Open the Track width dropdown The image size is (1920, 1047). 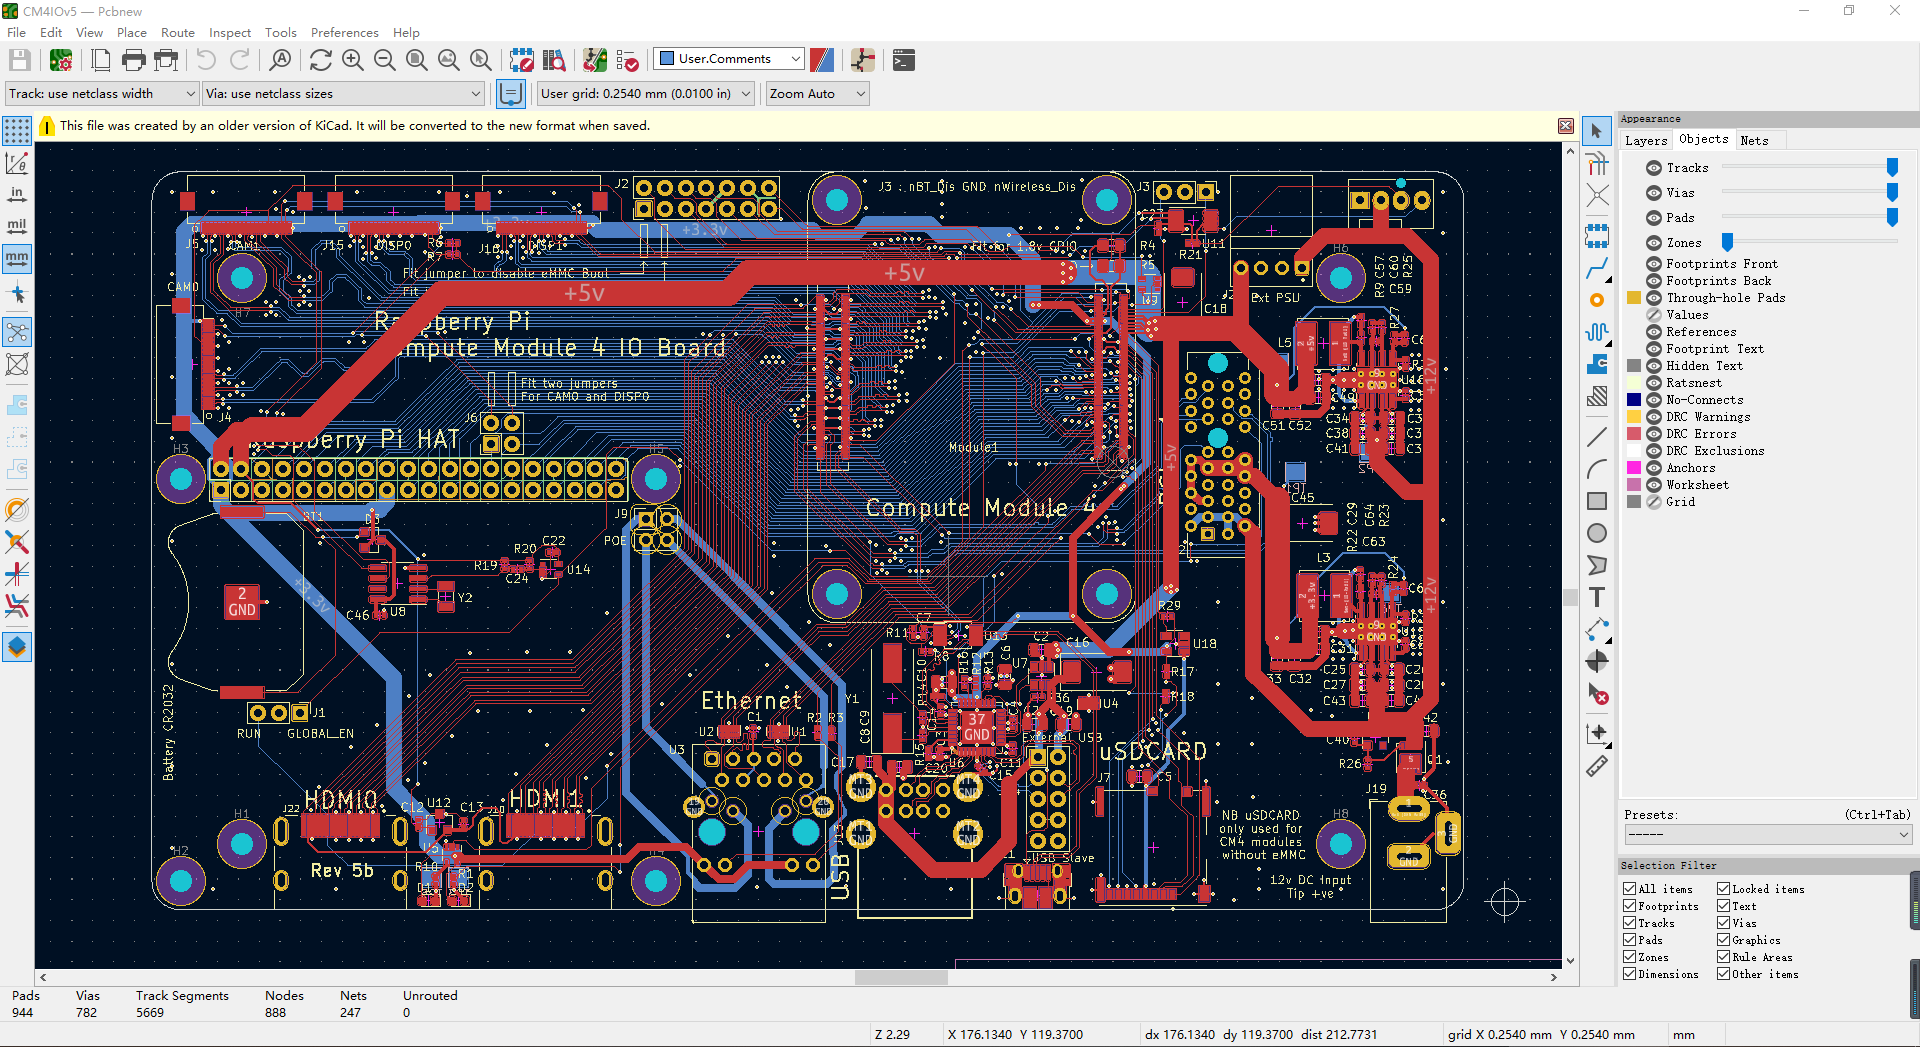point(102,94)
